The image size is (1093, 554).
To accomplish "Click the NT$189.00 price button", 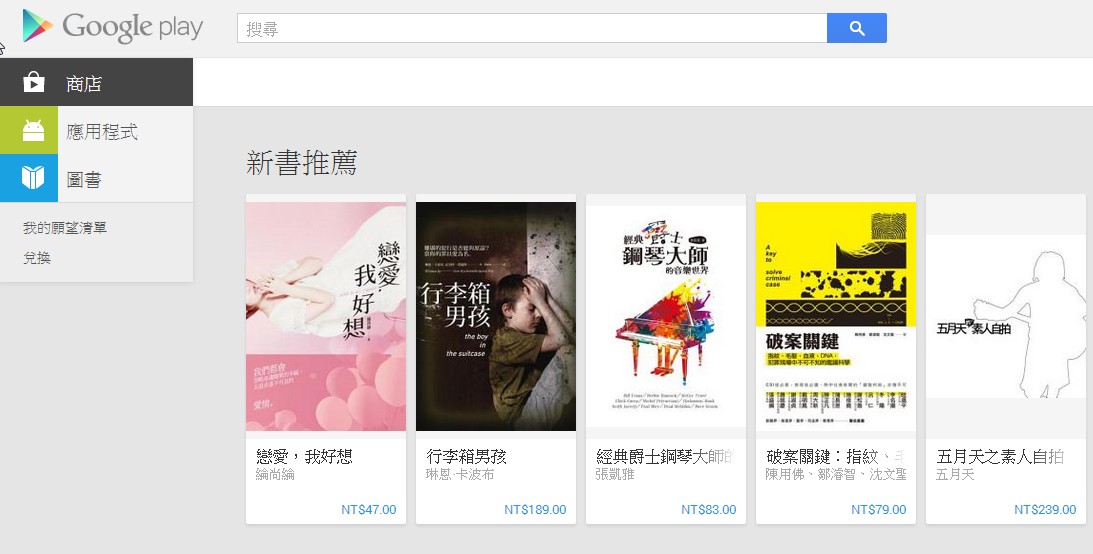I will tap(535, 510).
